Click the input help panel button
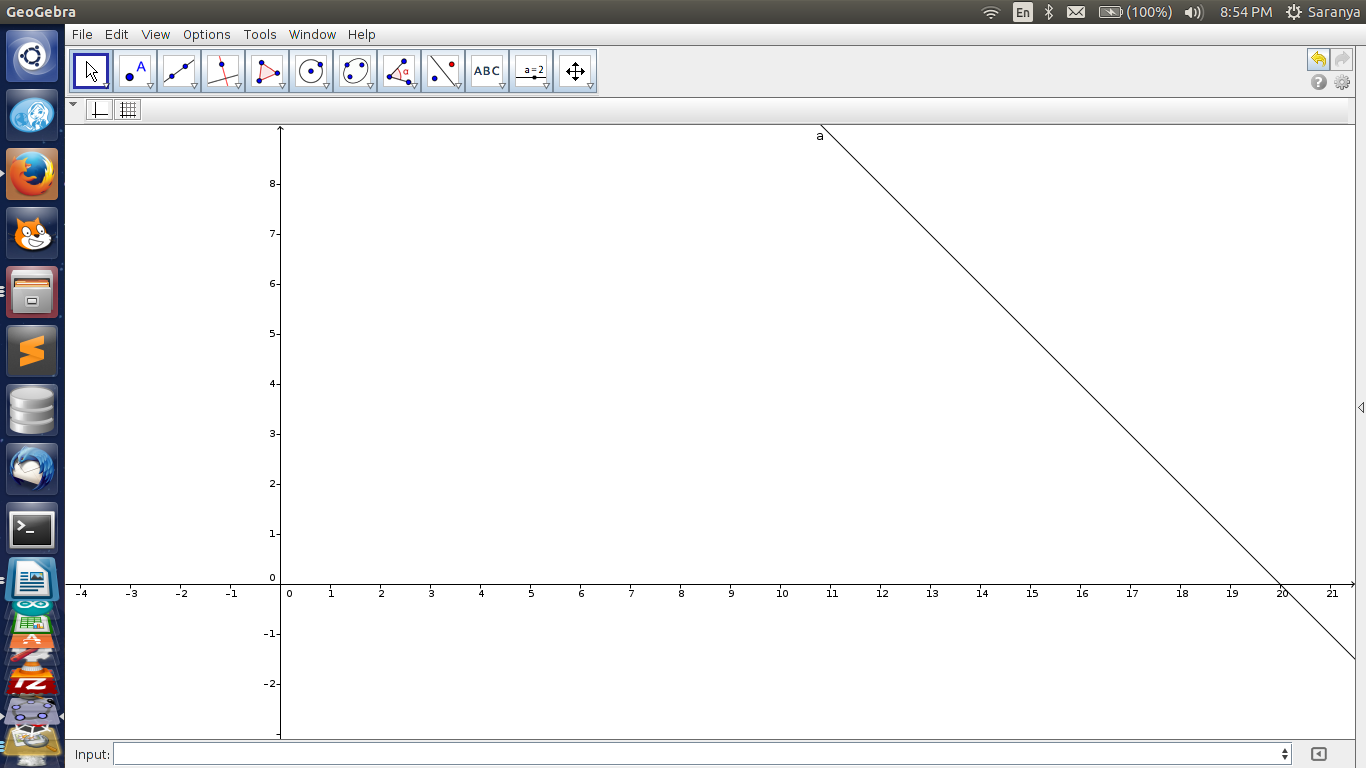 click(1319, 754)
